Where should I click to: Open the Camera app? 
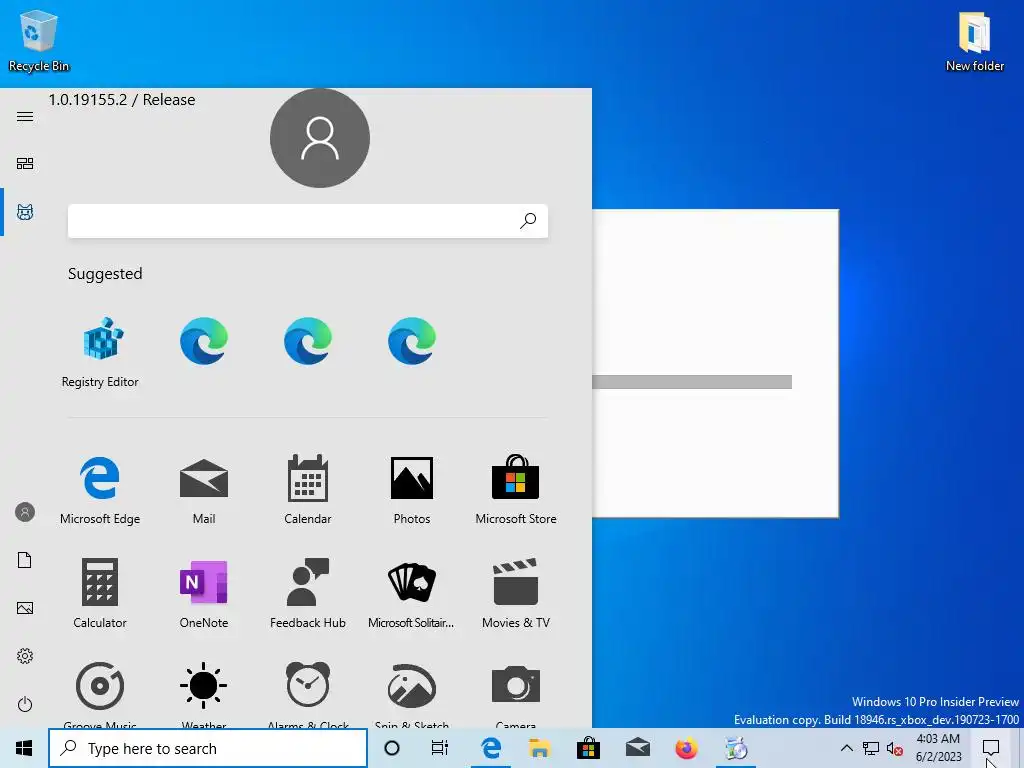coord(516,695)
